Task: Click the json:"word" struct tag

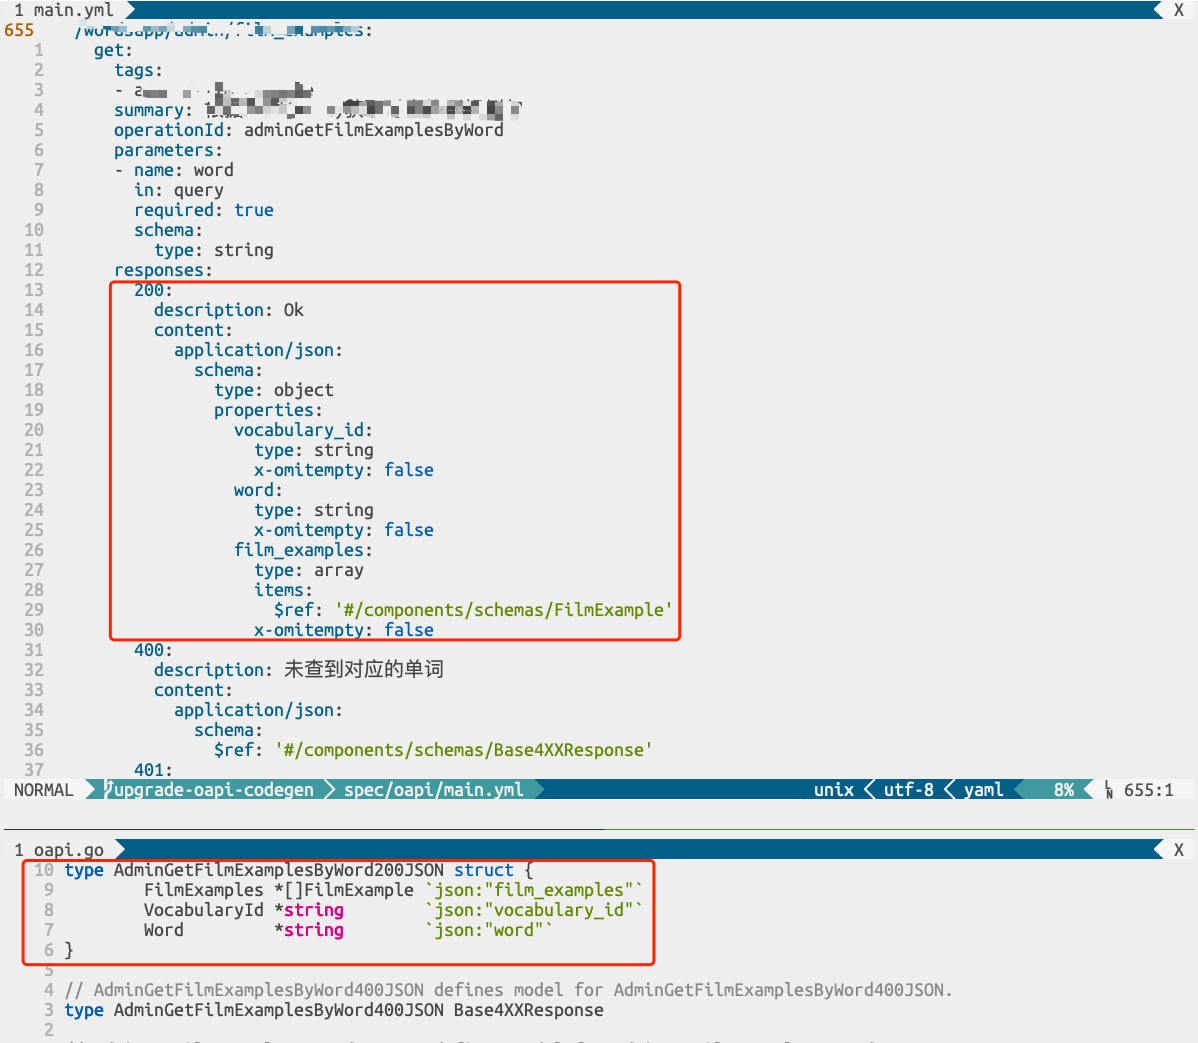Action: click(489, 930)
